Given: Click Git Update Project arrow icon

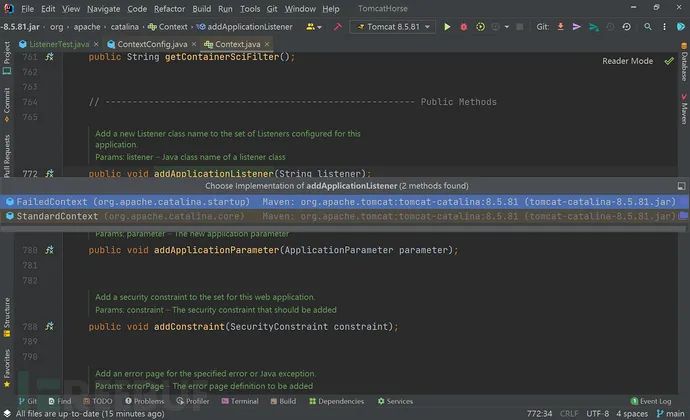Looking at the screenshot, I should point(560,27).
